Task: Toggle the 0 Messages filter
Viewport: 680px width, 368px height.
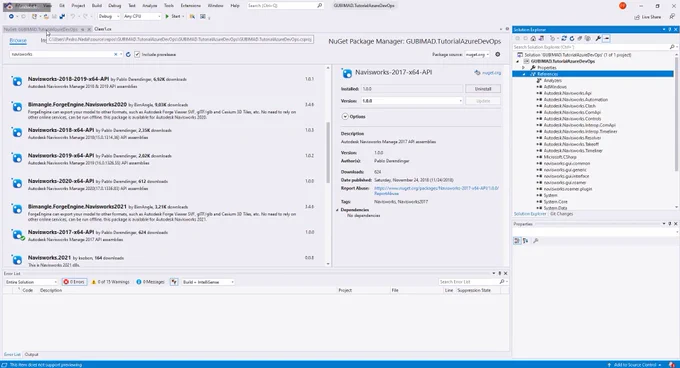Action: tap(150, 282)
